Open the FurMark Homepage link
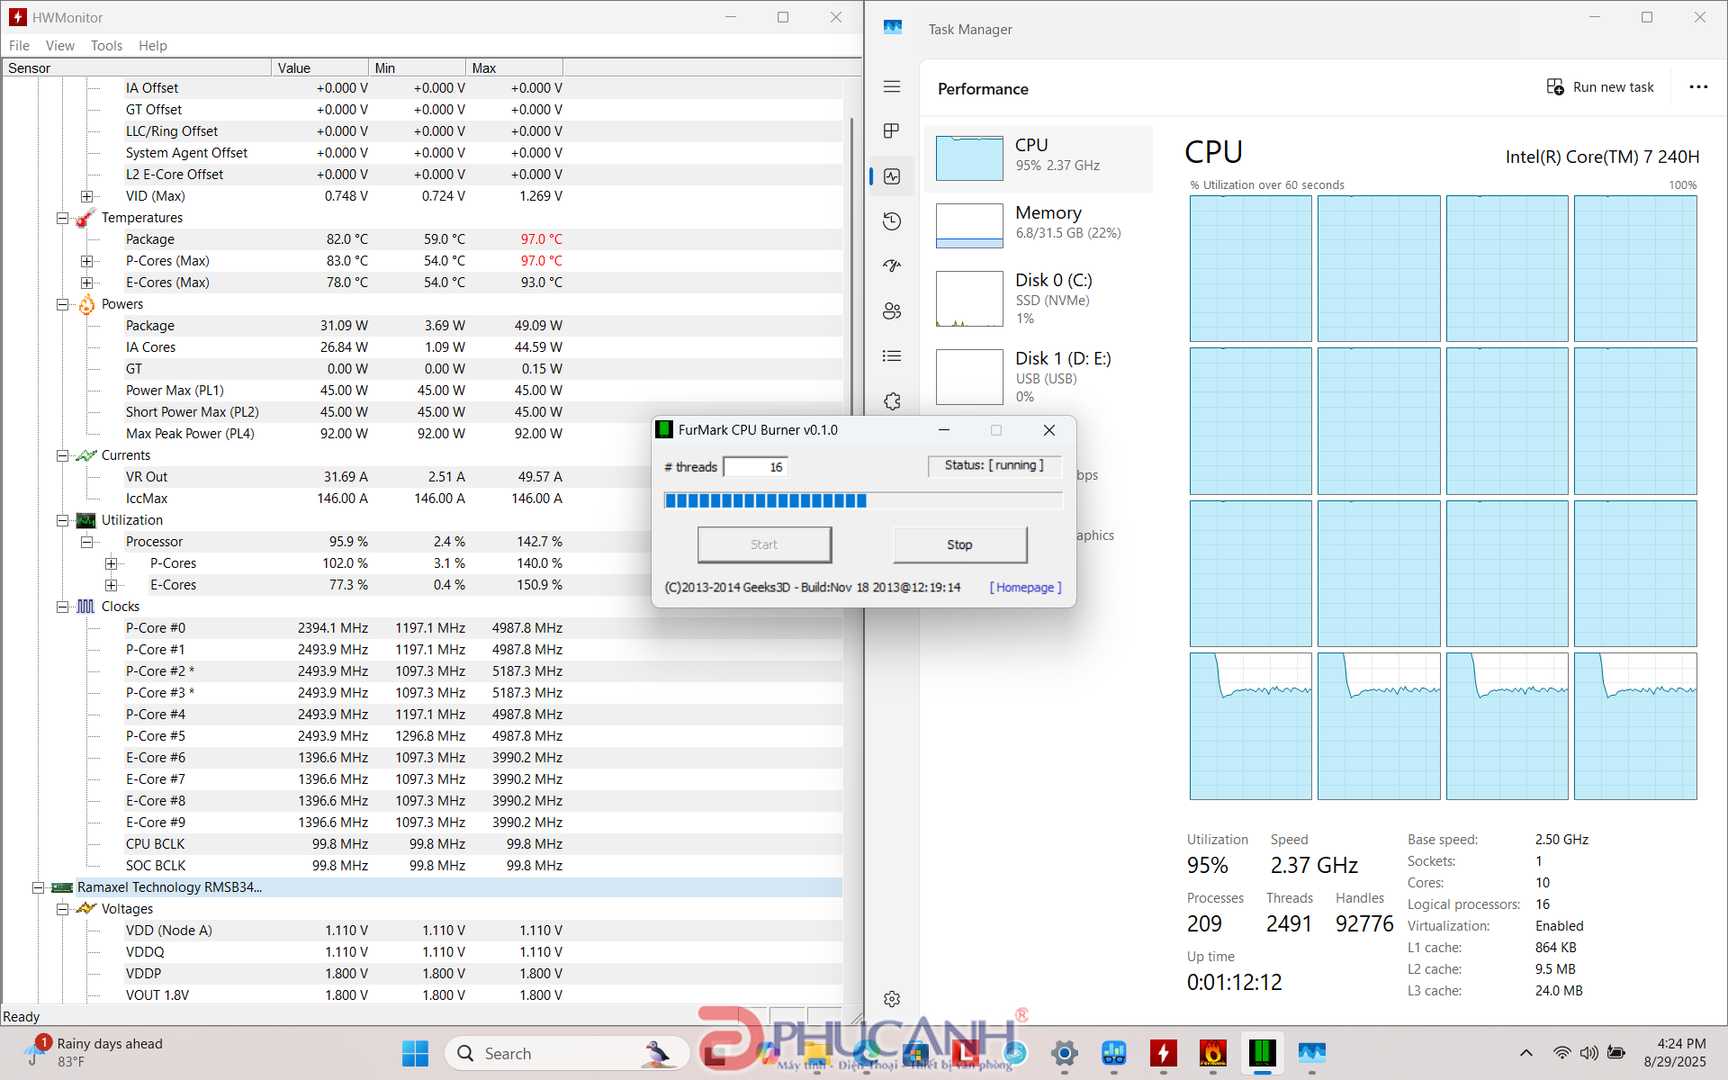 (x=1025, y=587)
